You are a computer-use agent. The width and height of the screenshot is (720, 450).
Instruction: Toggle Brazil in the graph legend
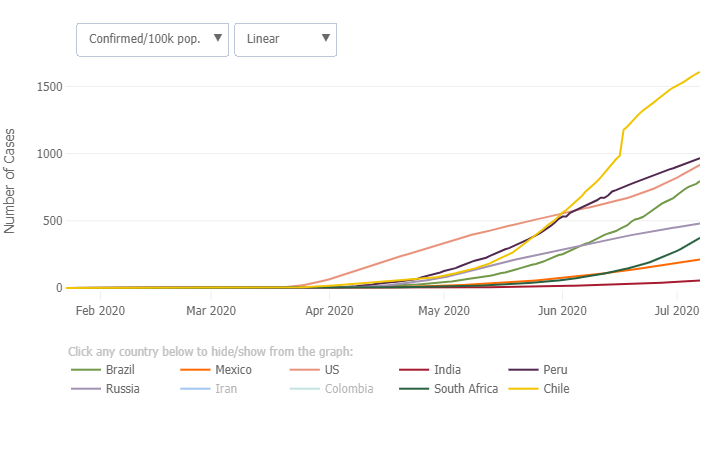pos(120,370)
